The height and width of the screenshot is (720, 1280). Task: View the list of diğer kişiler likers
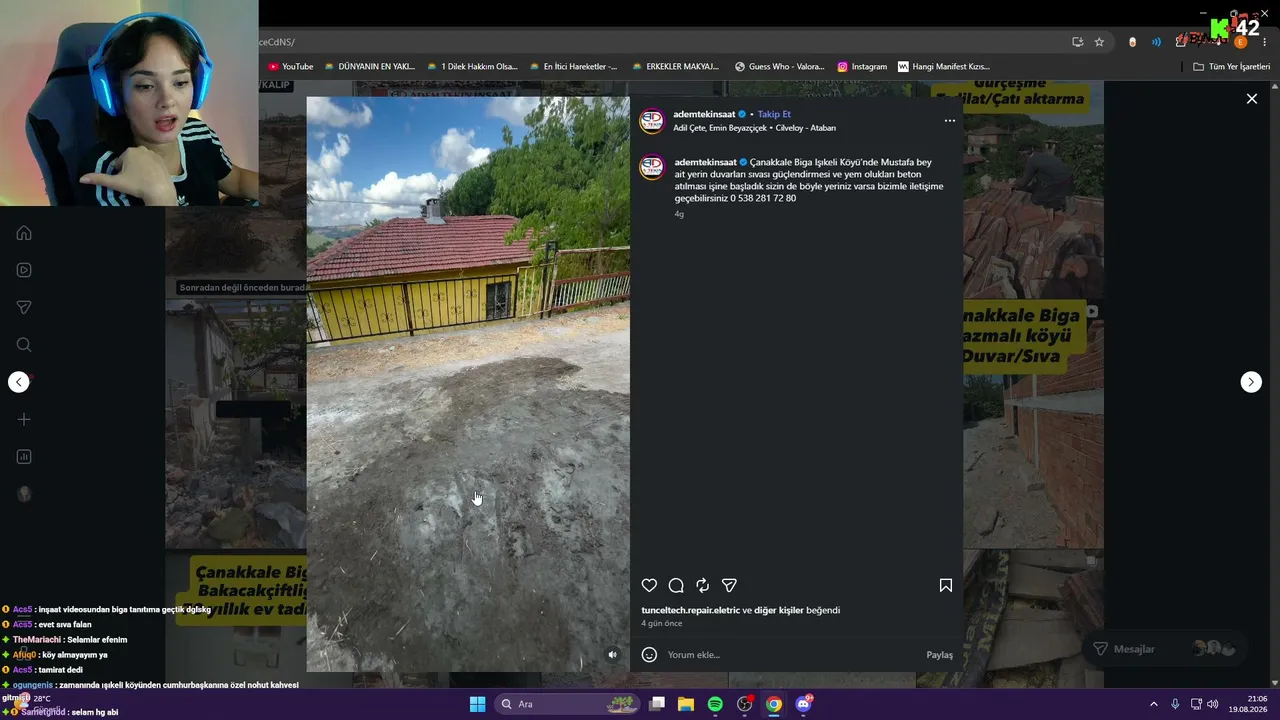779,610
